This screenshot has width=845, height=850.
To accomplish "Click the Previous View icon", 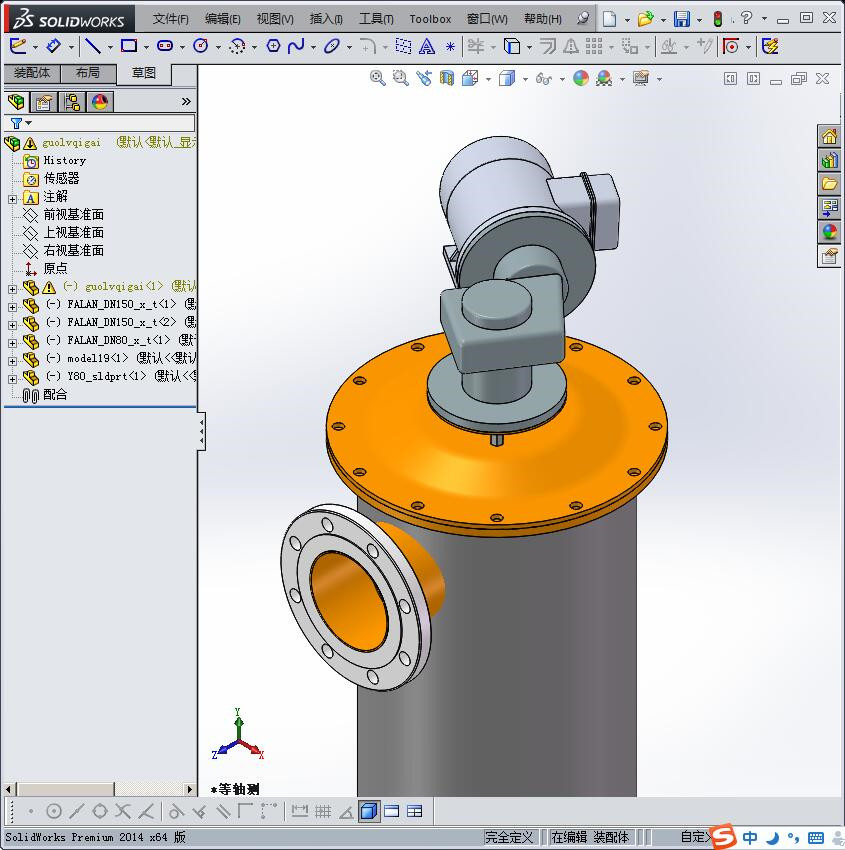I will [424, 79].
